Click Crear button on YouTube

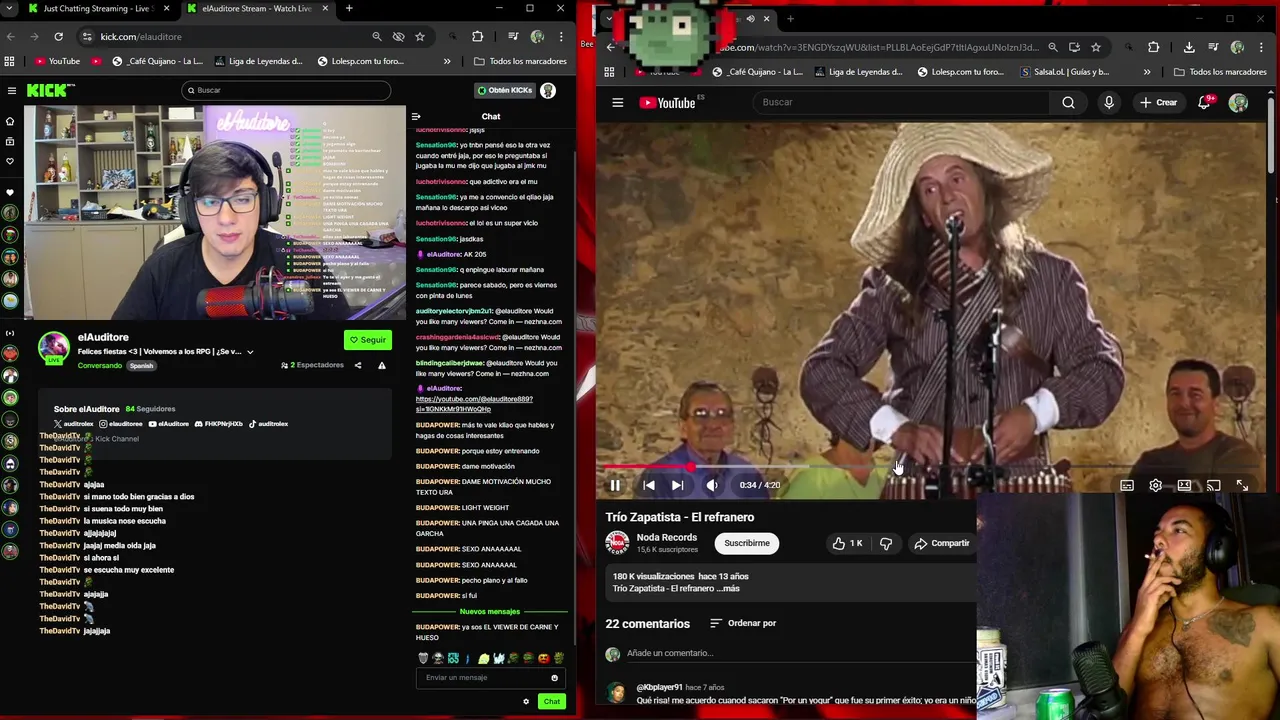click(1158, 102)
